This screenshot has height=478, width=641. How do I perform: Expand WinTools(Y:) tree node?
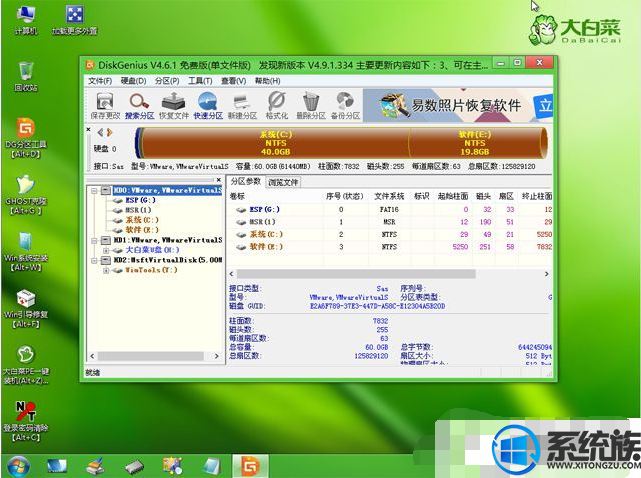pyautogui.click(x=106, y=270)
